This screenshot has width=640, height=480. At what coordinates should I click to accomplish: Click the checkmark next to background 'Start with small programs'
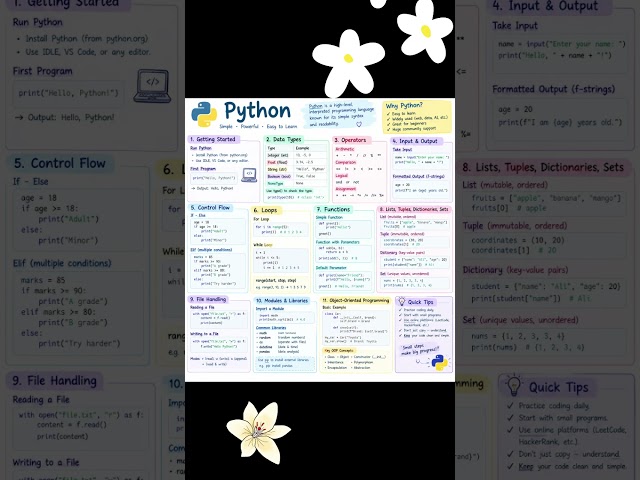click(x=510, y=418)
